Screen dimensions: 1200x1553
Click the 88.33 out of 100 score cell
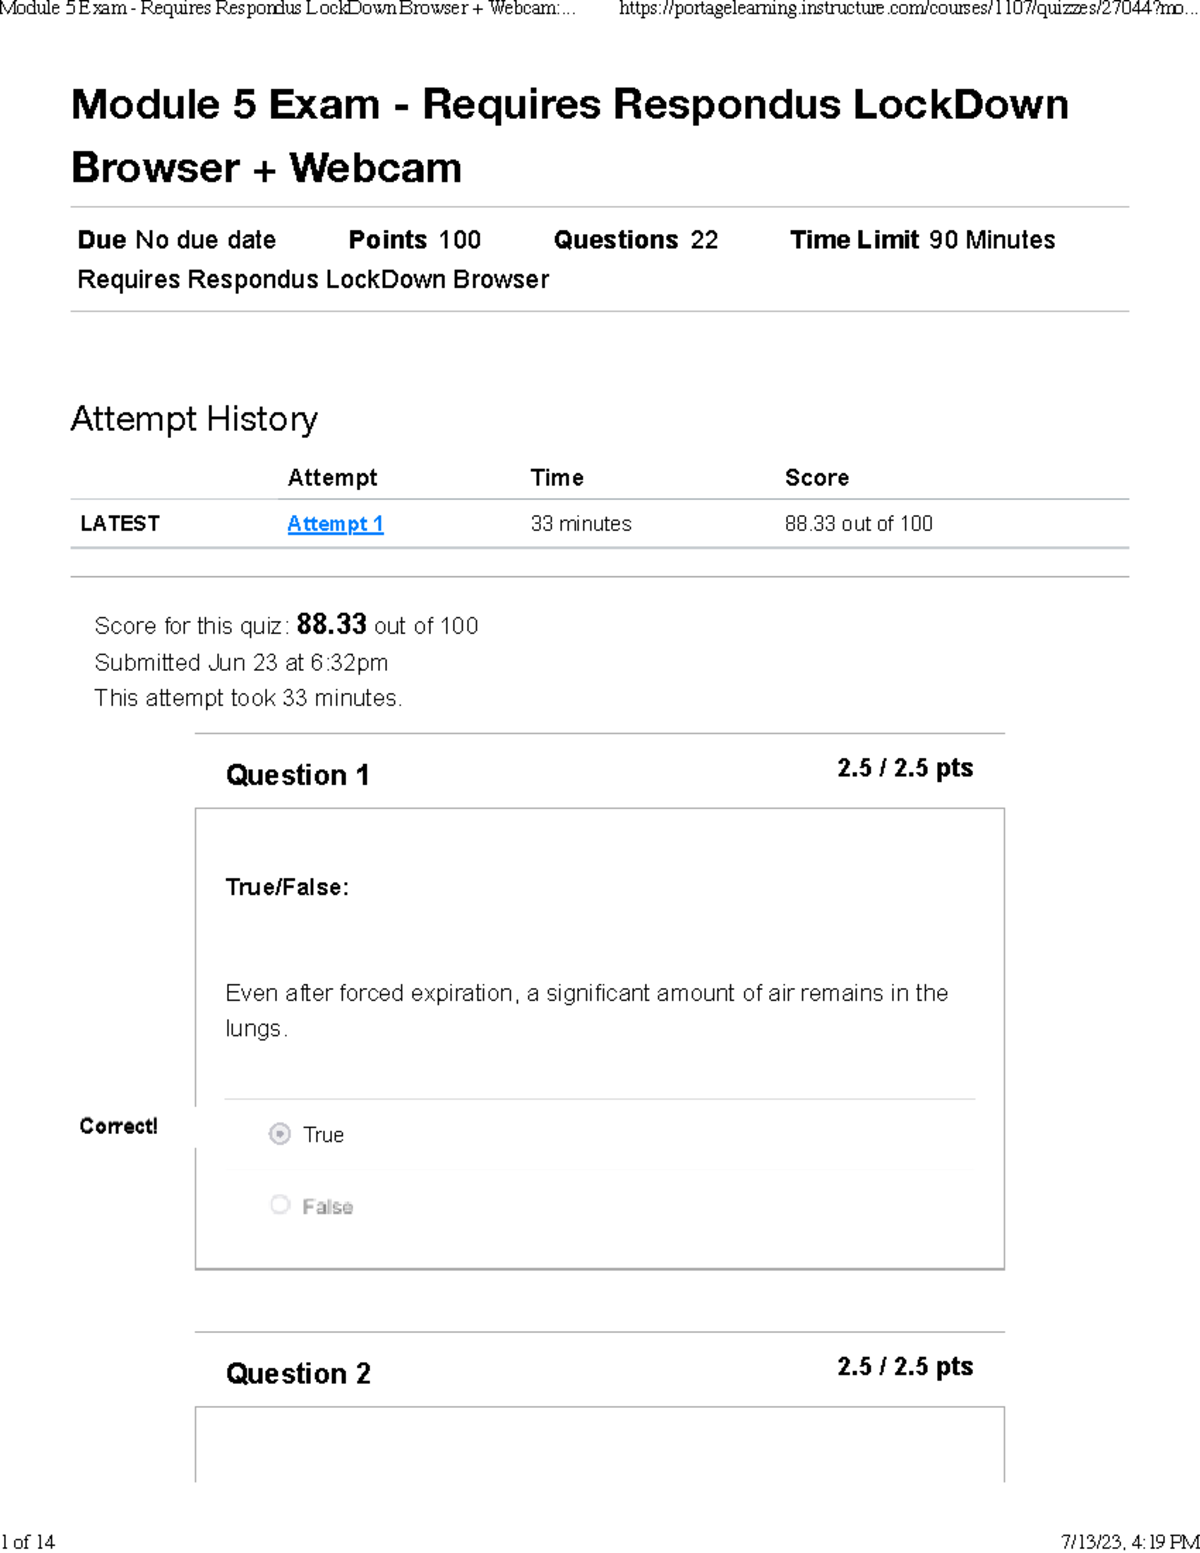(x=858, y=524)
